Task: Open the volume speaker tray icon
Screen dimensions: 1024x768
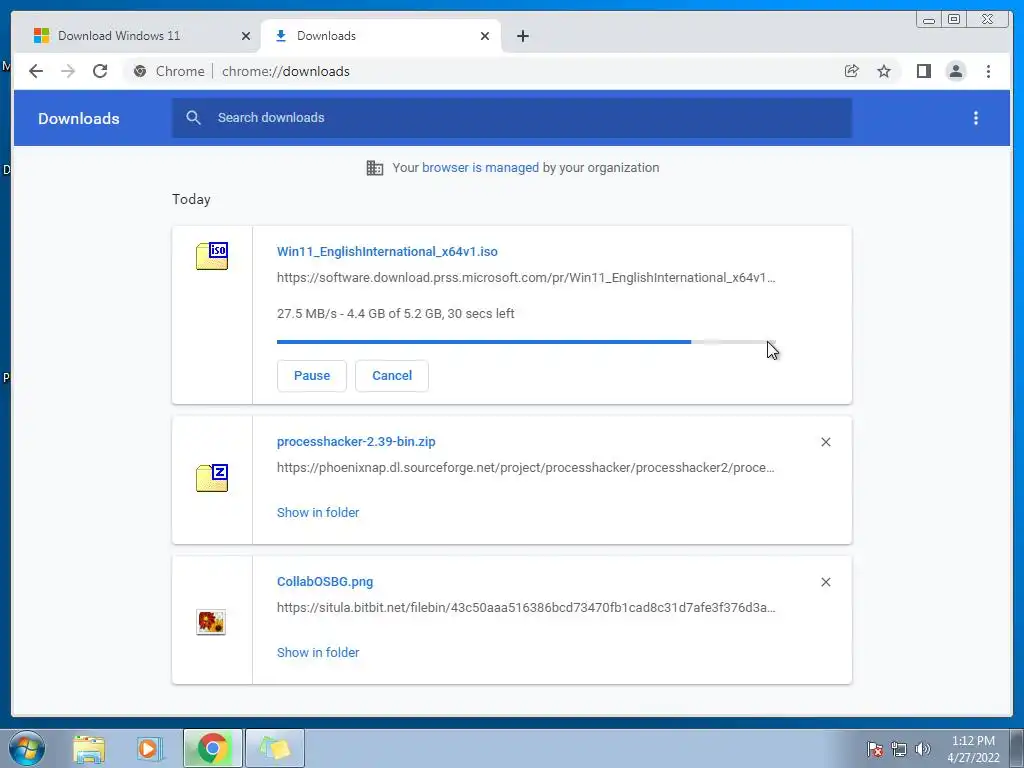Action: coord(923,749)
